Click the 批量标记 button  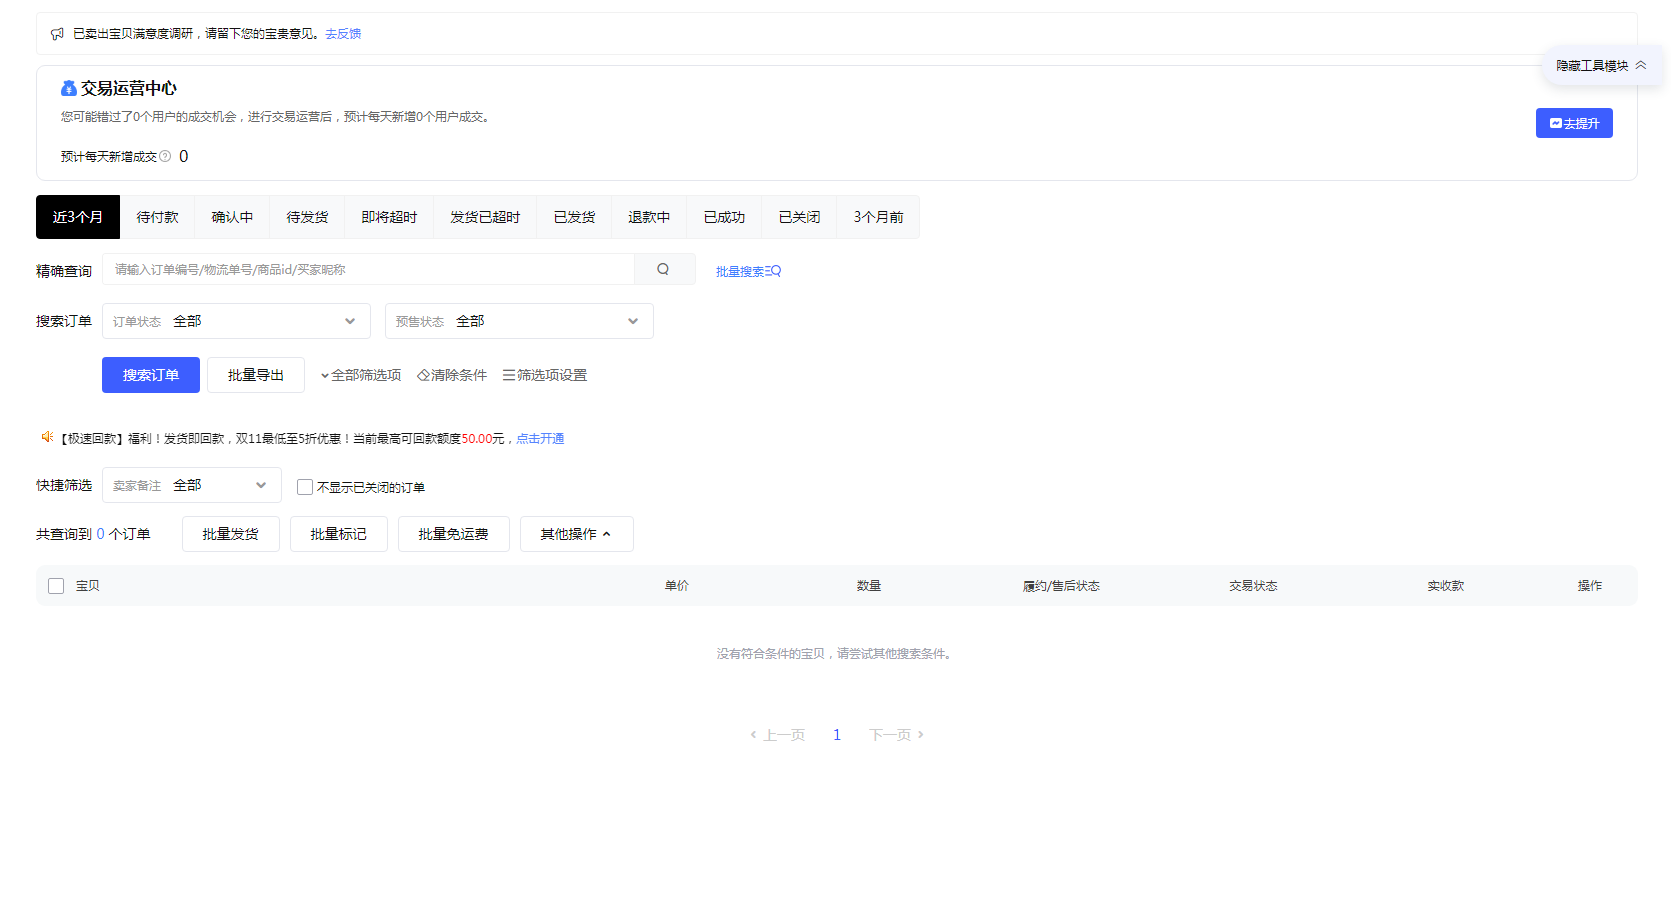point(339,534)
